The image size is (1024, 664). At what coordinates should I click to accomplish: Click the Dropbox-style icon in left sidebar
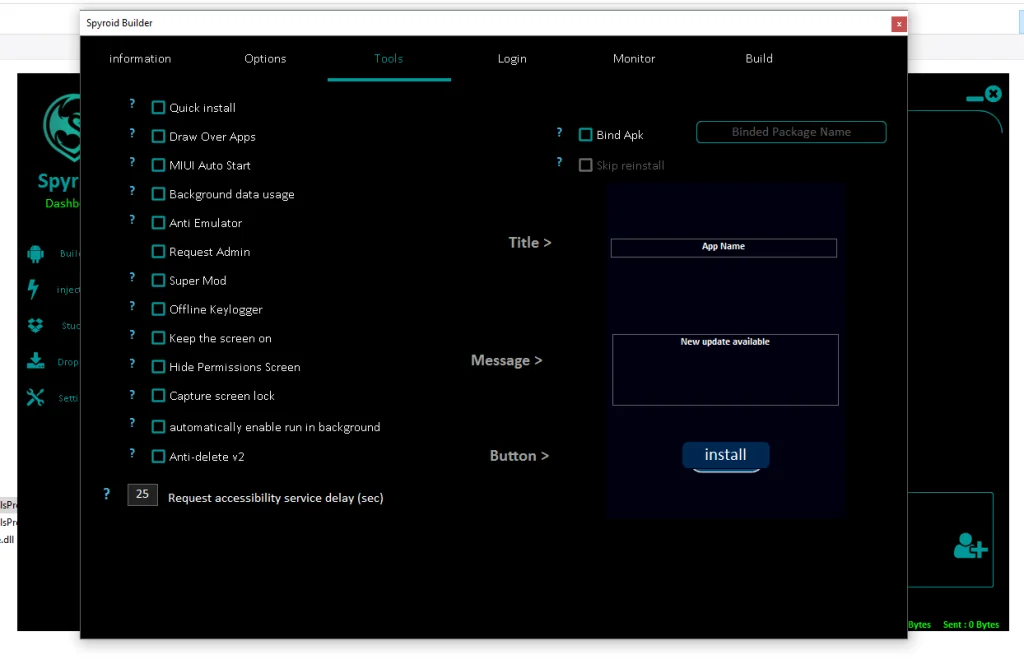coord(36,326)
